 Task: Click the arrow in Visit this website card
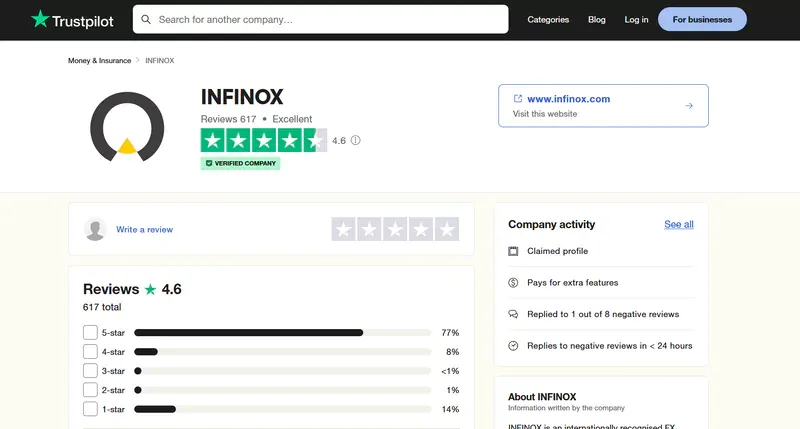pos(689,106)
